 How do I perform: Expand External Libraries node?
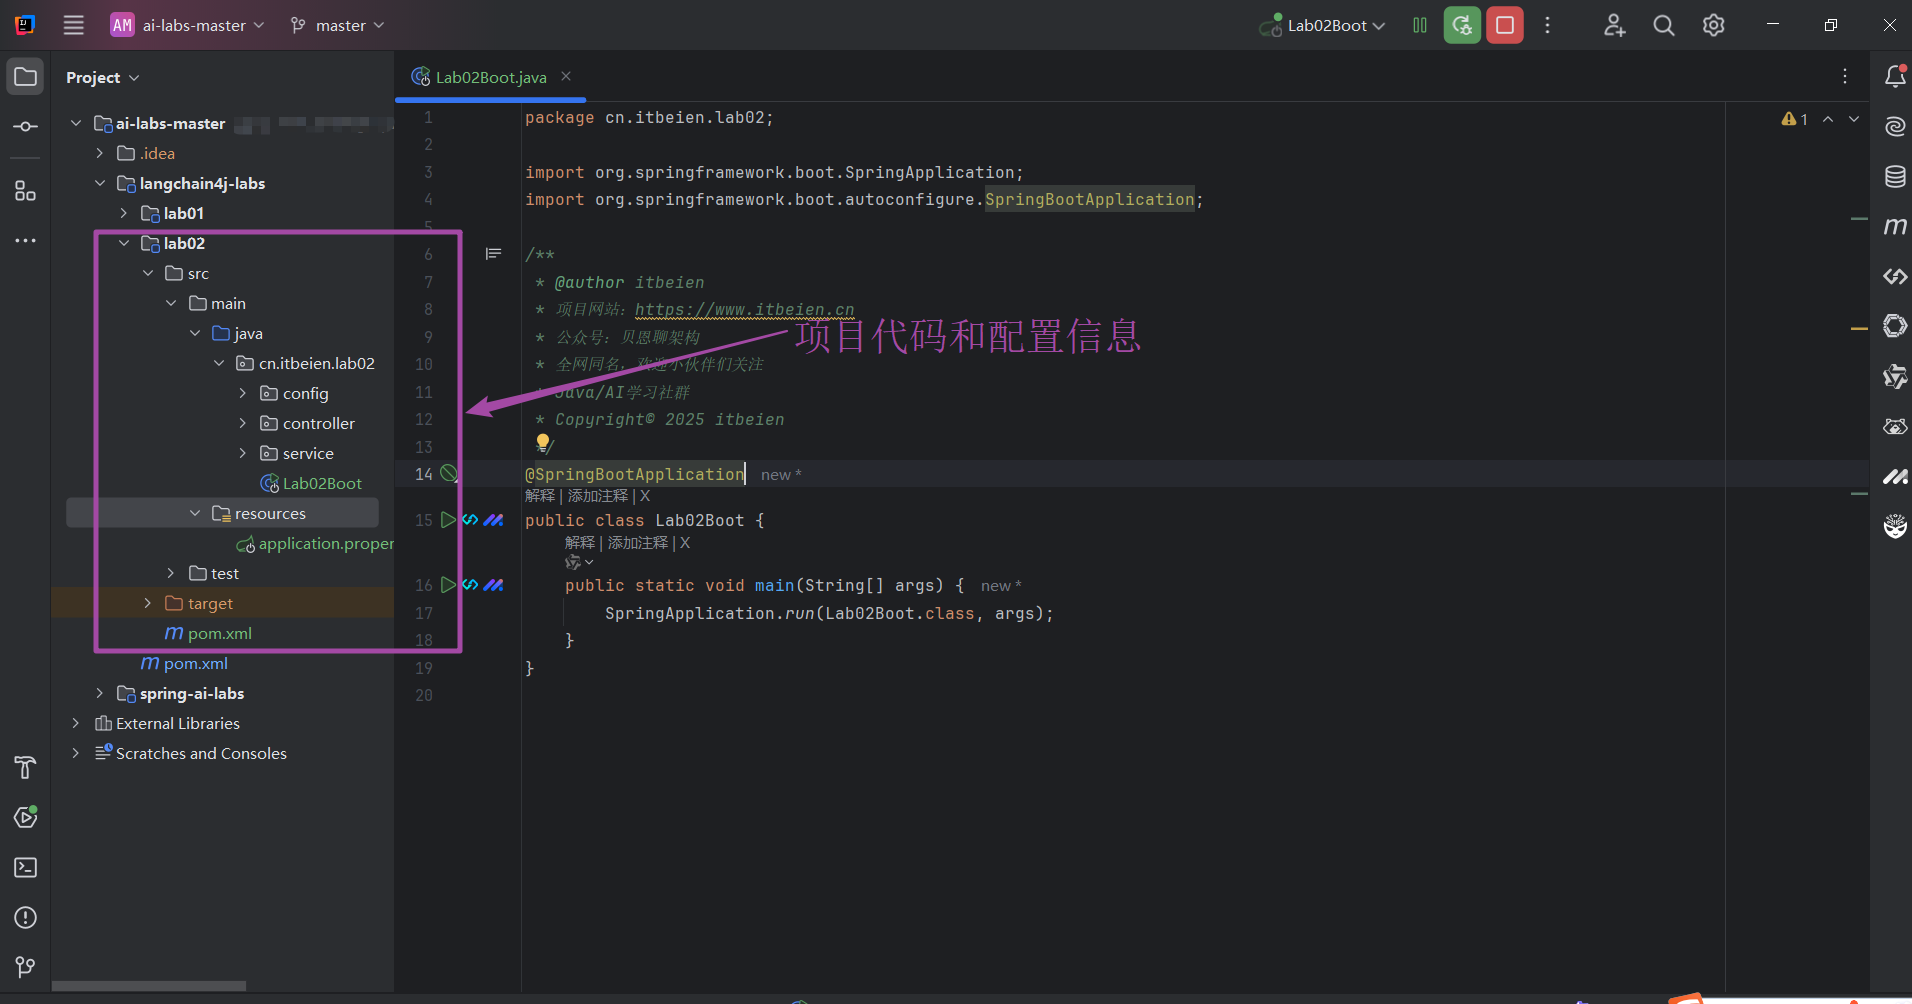pyautogui.click(x=75, y=723)
